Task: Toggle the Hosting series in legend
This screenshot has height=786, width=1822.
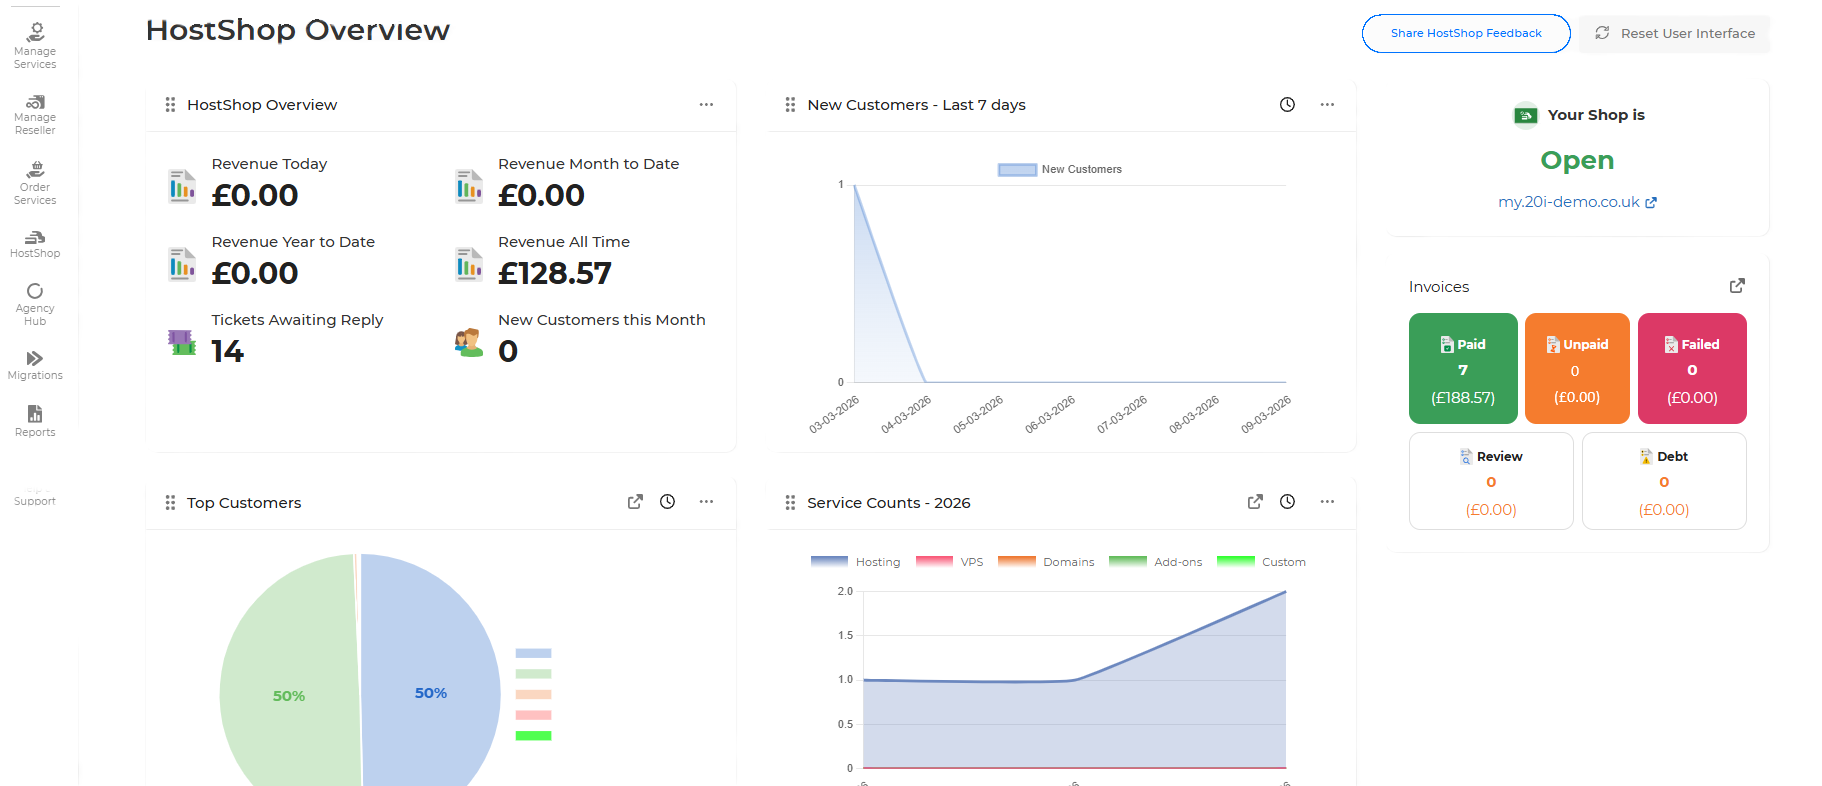Action: tap(856, 562)
